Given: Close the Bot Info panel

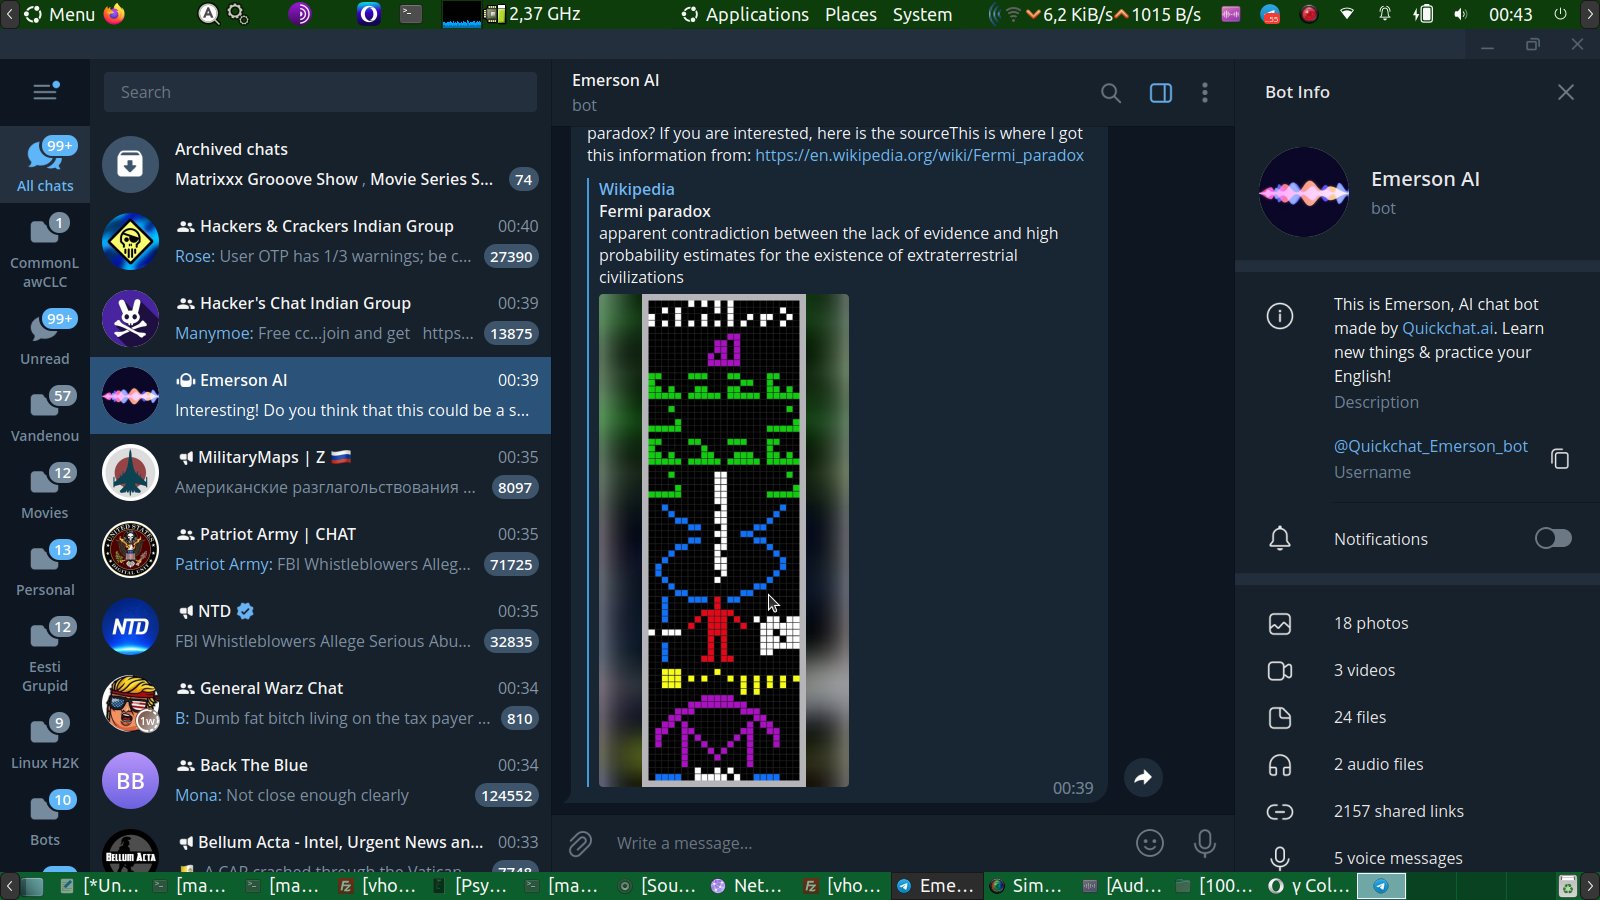Looking at the screenshot, I should [x=1566, y=92].
